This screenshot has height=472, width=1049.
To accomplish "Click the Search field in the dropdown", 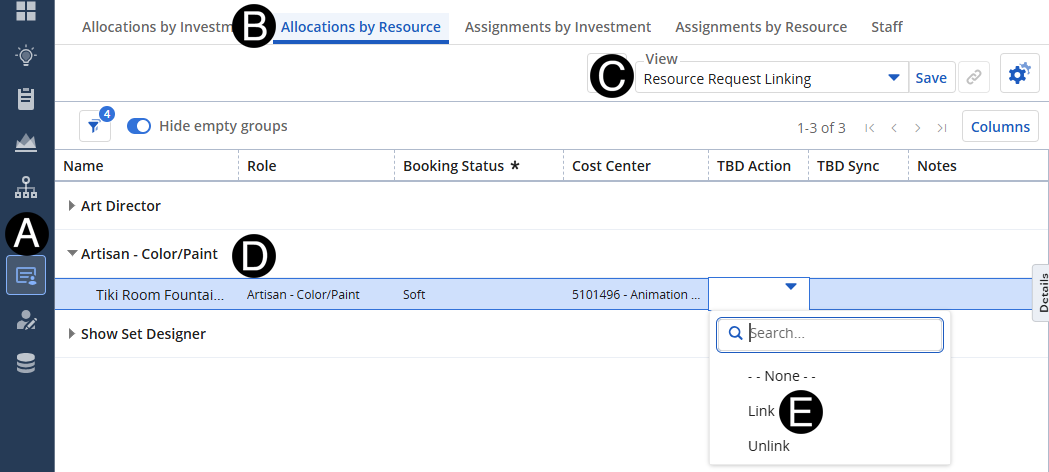I will coord(840,334).
